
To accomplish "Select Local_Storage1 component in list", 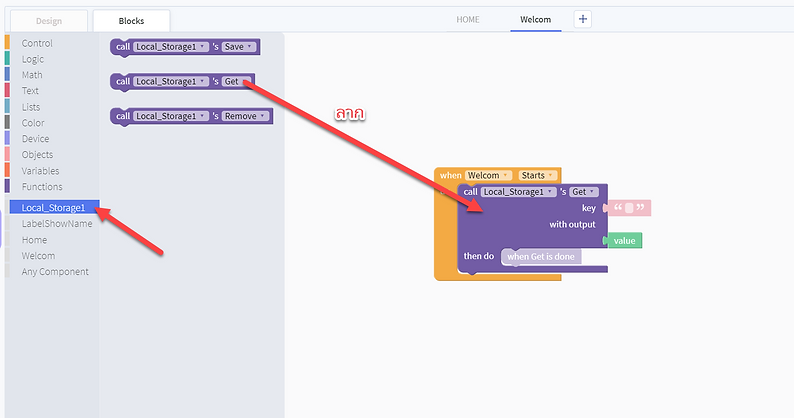I will 53,207.
